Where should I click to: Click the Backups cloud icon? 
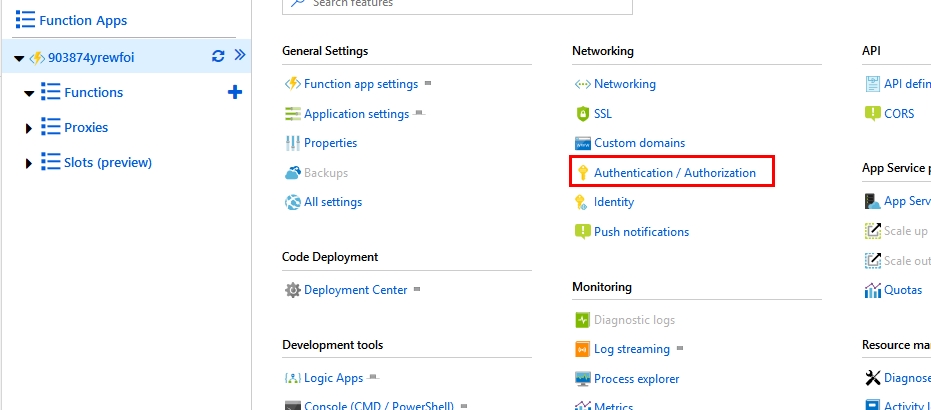293,173
